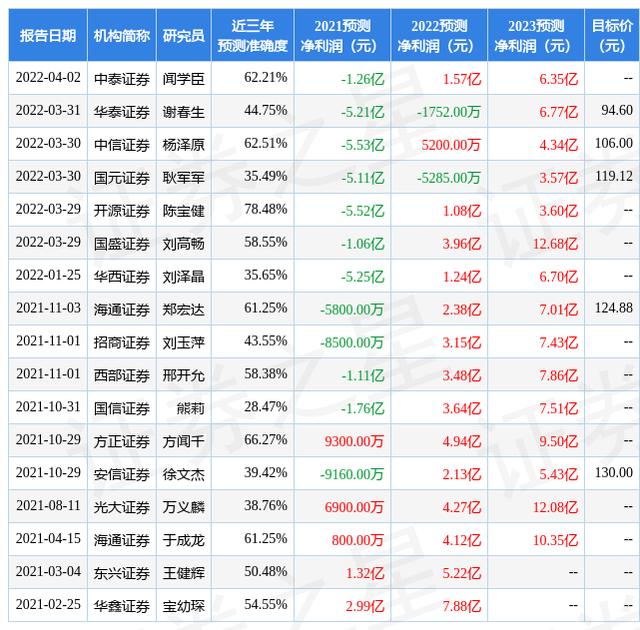Click the report date 2021-03-04
The image size is (640, 630).
pyautogui.click(x=48, y=571)
